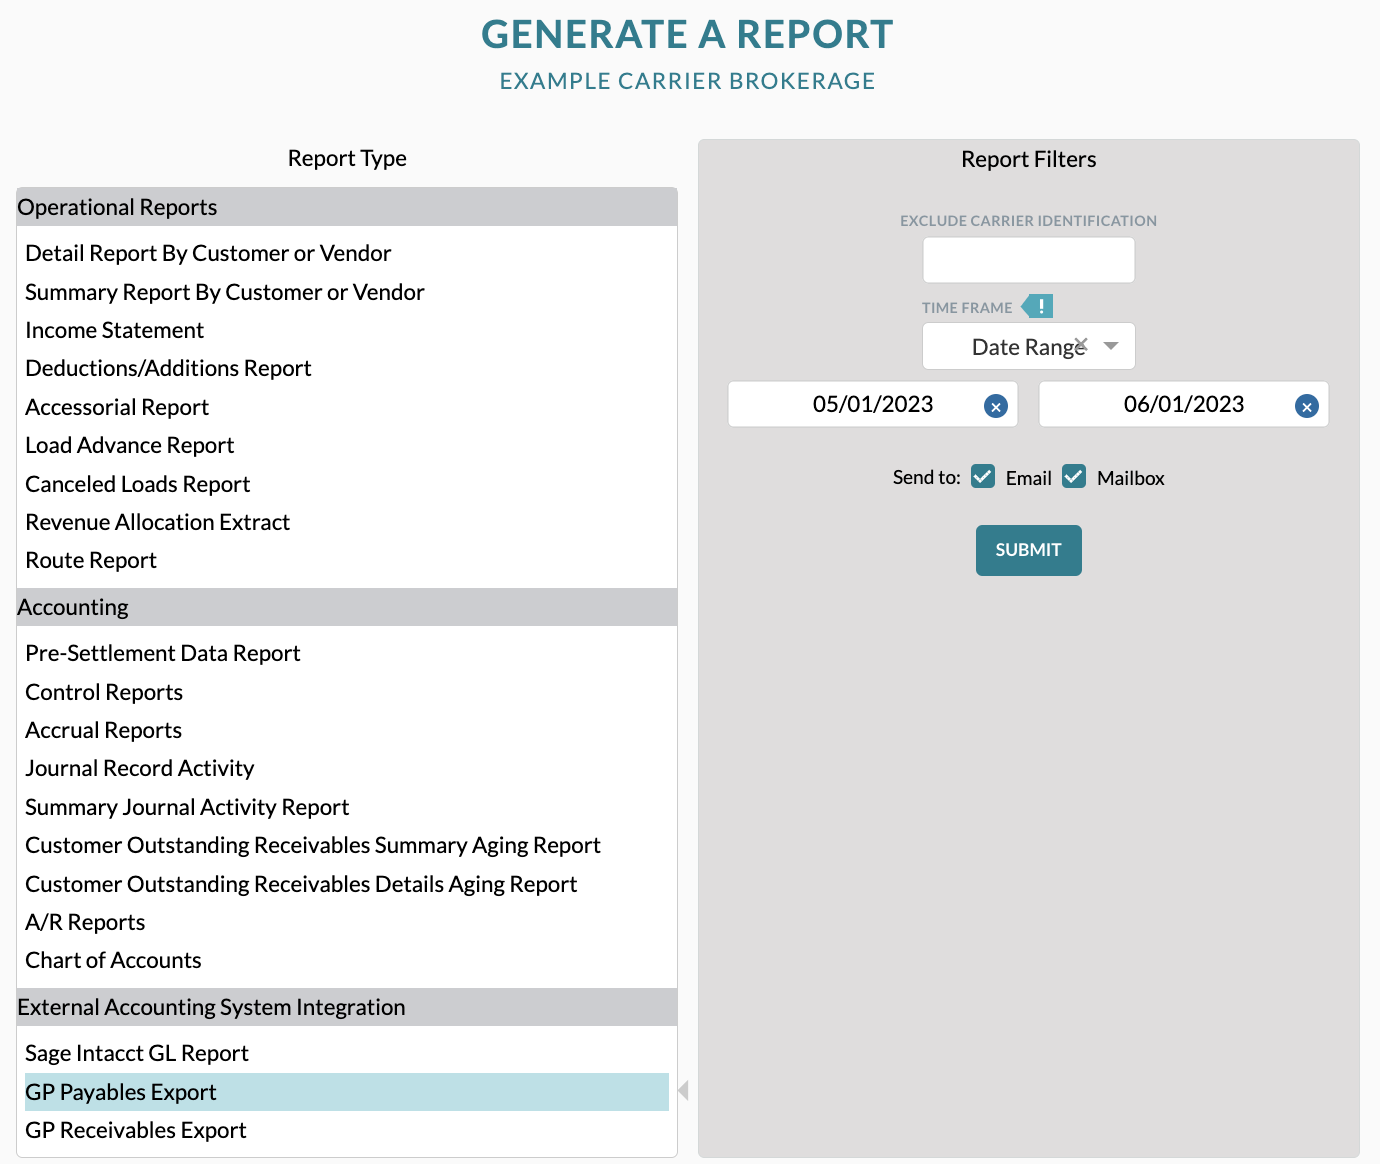Select Journal Record Activity
This screenshot has width=1380, height=1164.
coord(347,768)
